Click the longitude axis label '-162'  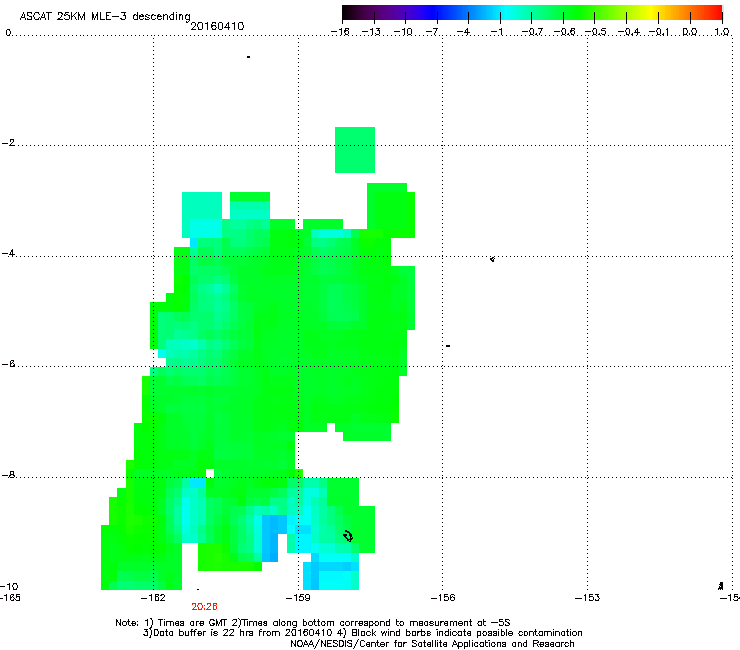pyautogui.click(x=153, y=598)
